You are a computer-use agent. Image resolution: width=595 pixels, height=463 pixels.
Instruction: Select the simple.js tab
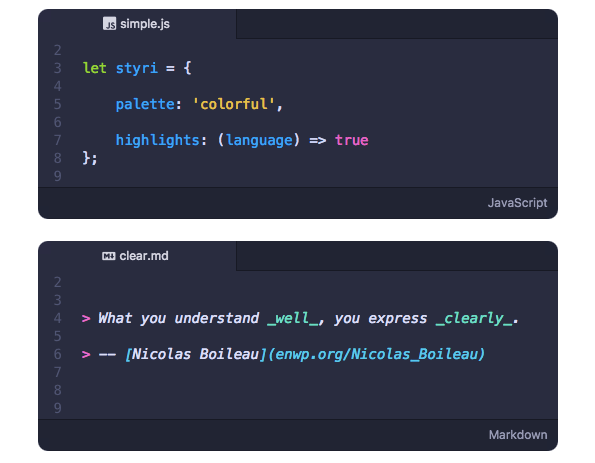click(137, 24)
